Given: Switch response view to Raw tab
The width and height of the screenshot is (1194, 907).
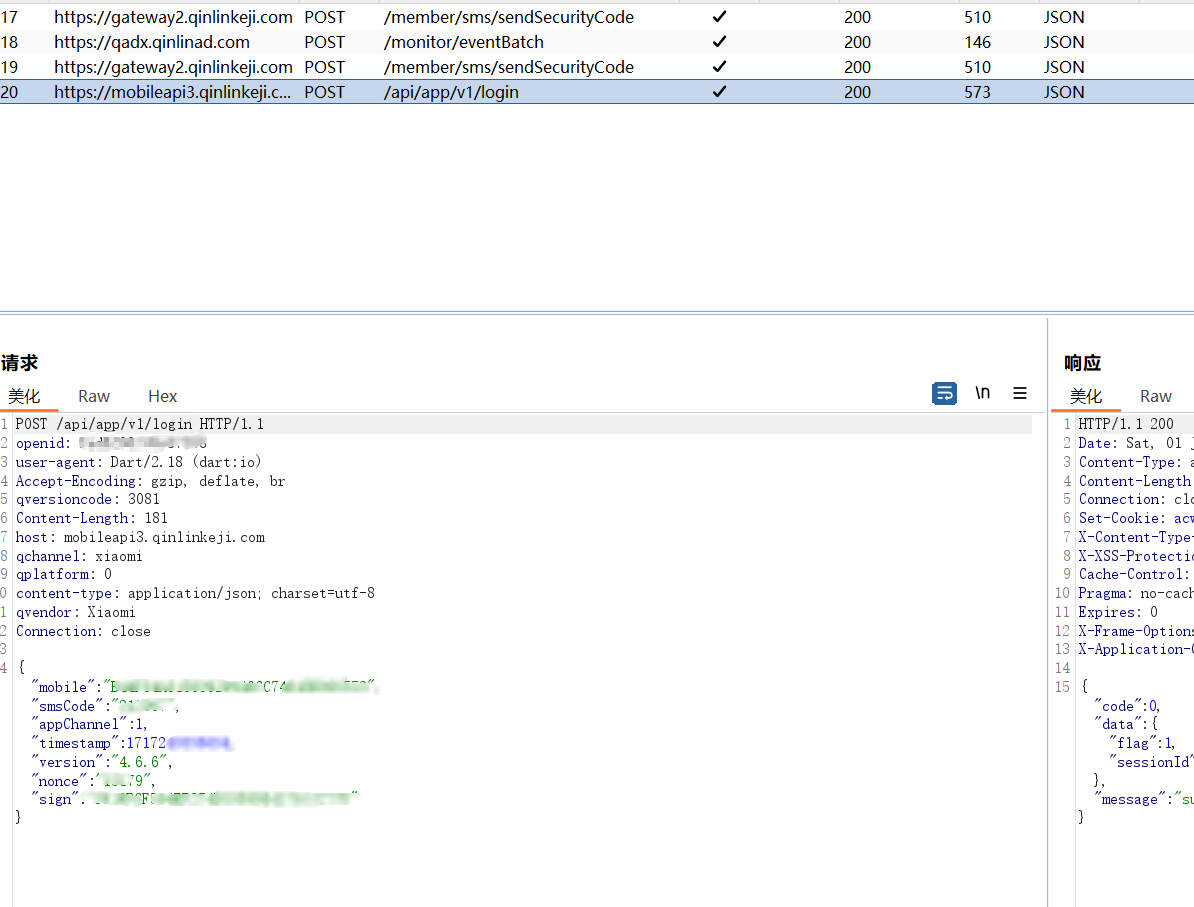Looking at the screenshot, I should pyautogui.click(x=1155, y=396).
